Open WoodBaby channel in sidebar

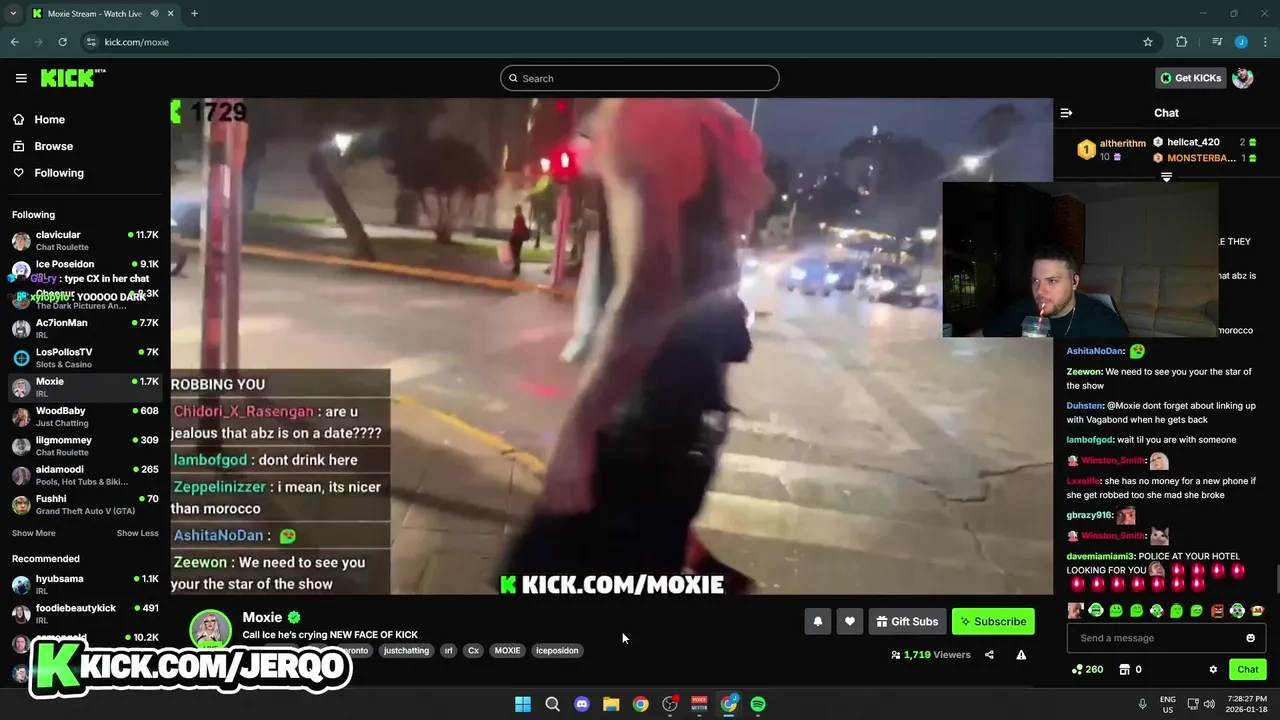coord(85,416)
